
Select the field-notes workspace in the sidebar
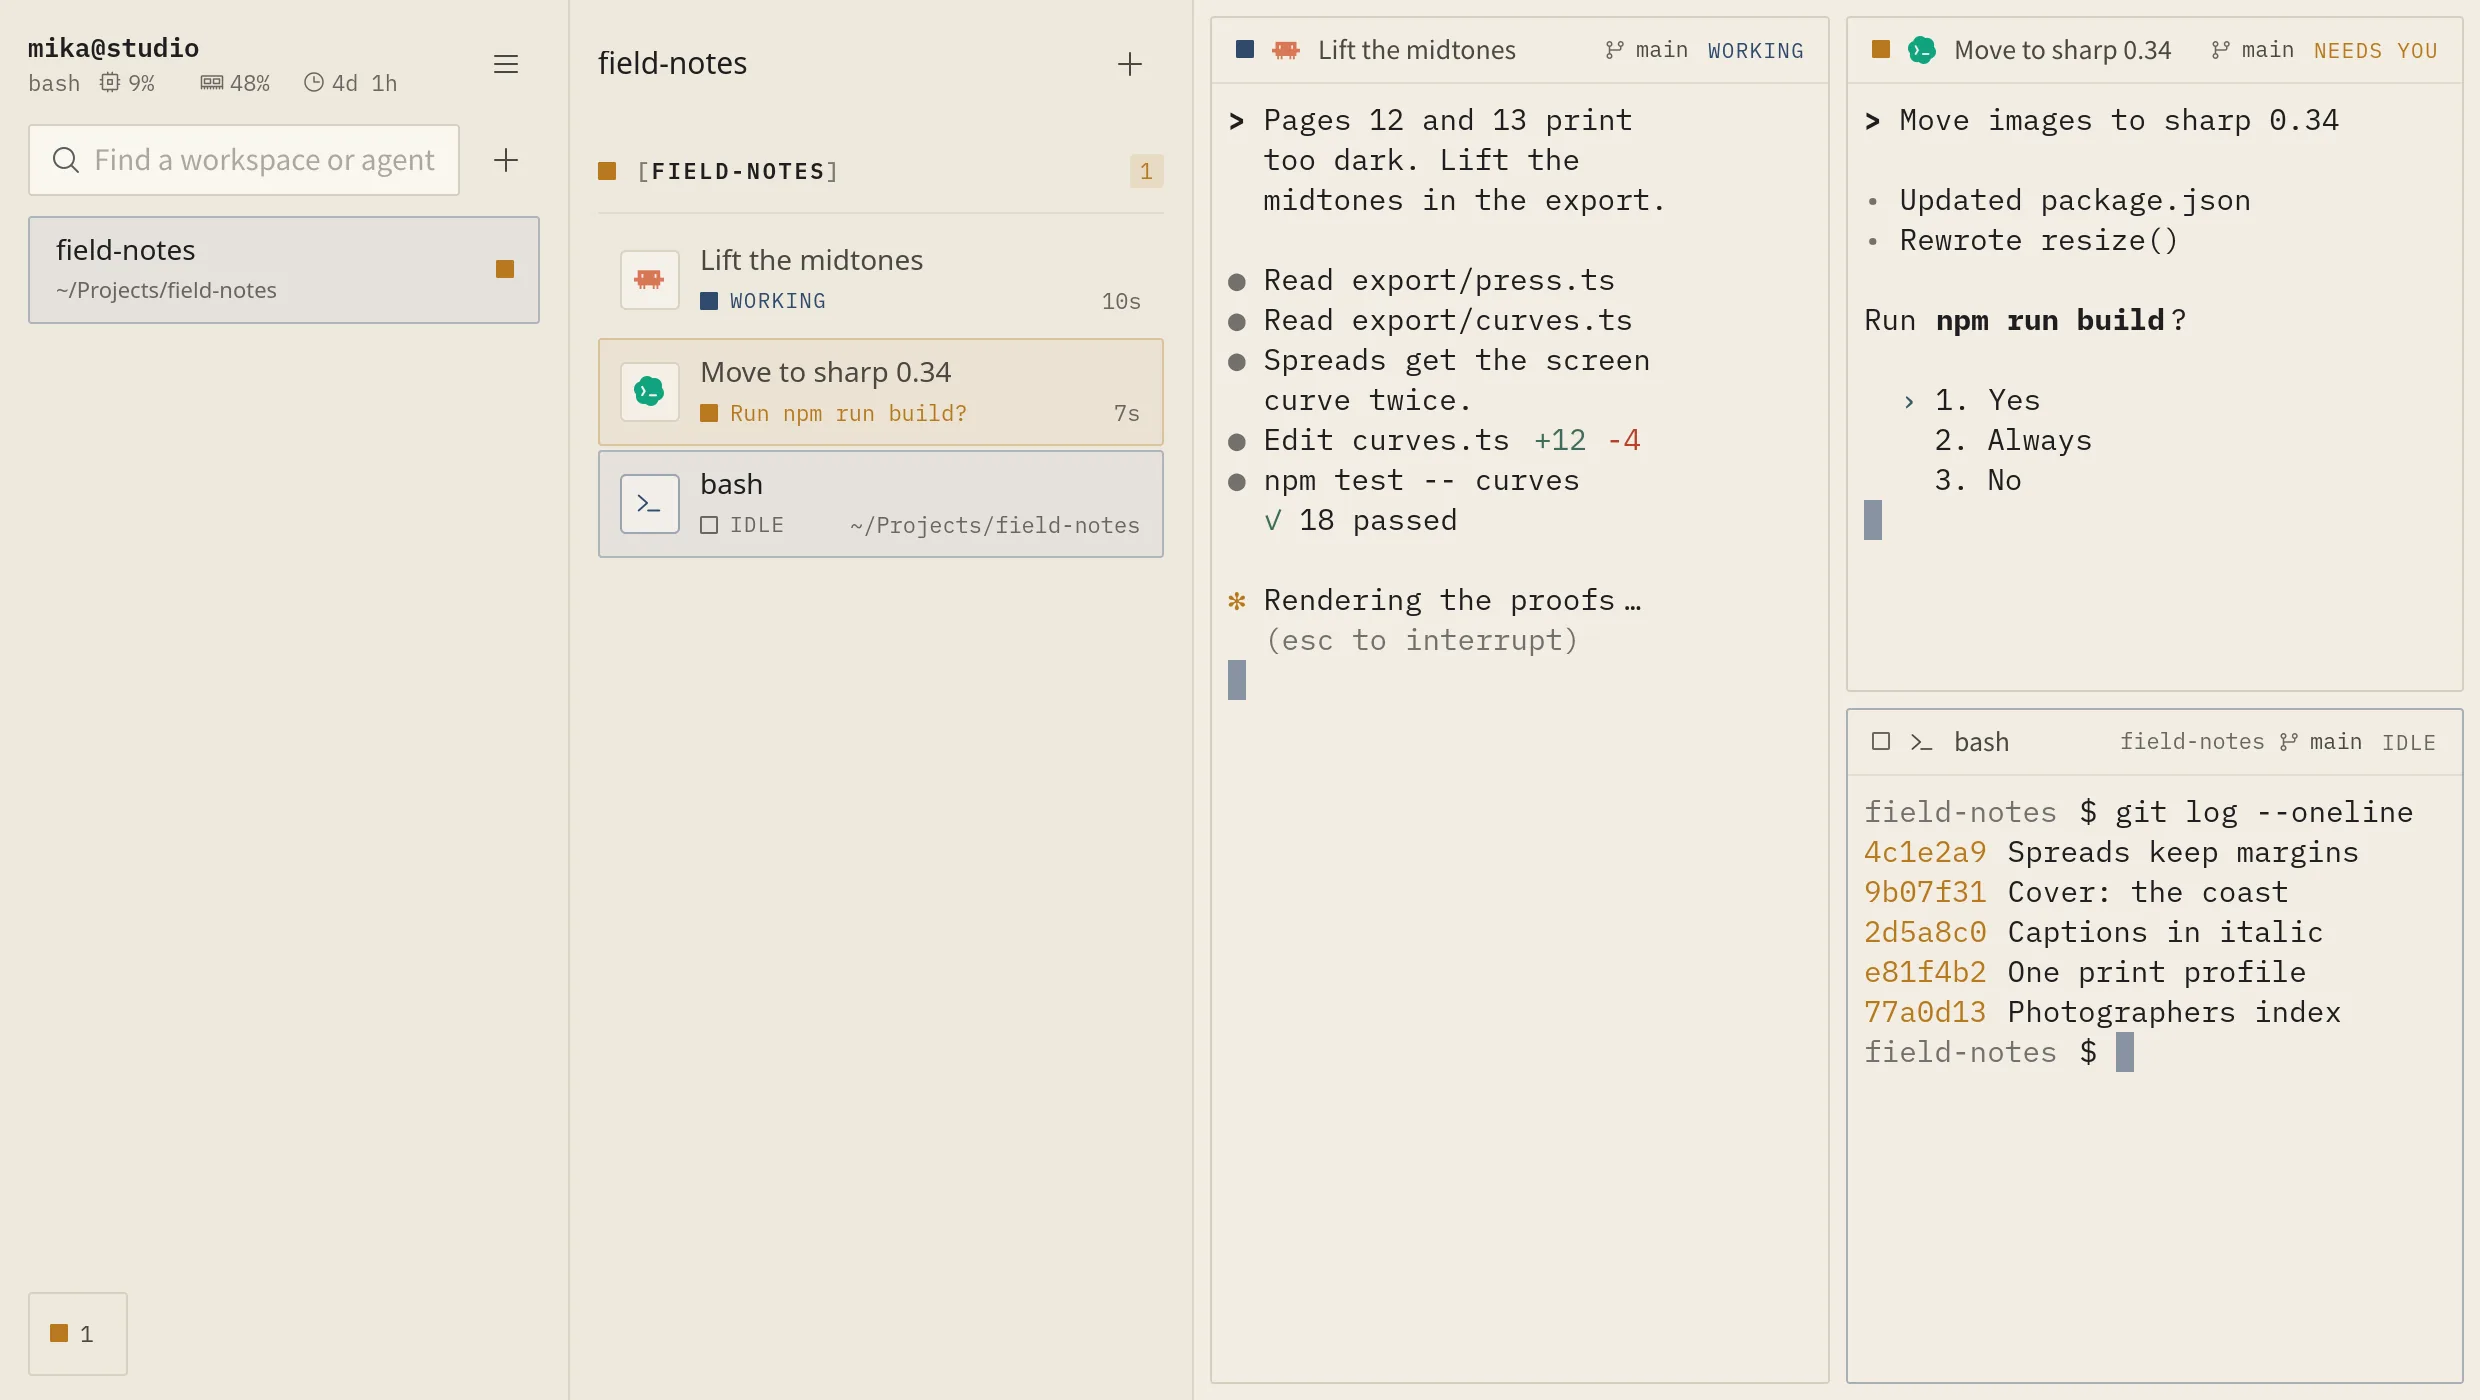(x=284, y=270)
